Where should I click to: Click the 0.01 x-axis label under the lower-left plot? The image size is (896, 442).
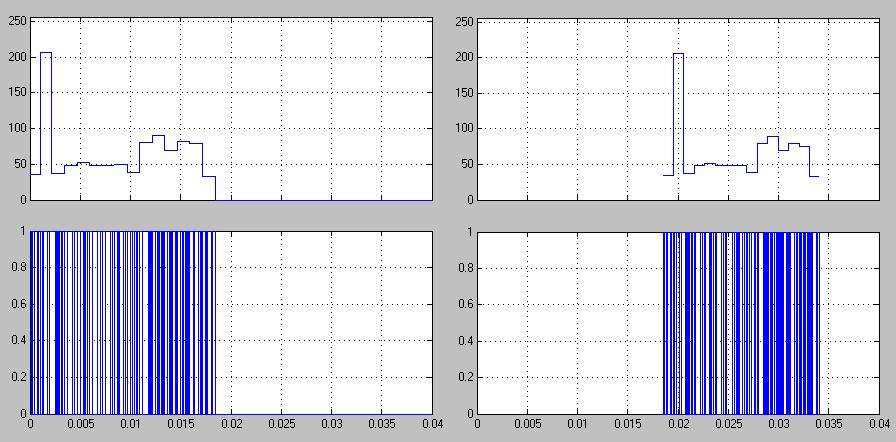tap(131, 424)
